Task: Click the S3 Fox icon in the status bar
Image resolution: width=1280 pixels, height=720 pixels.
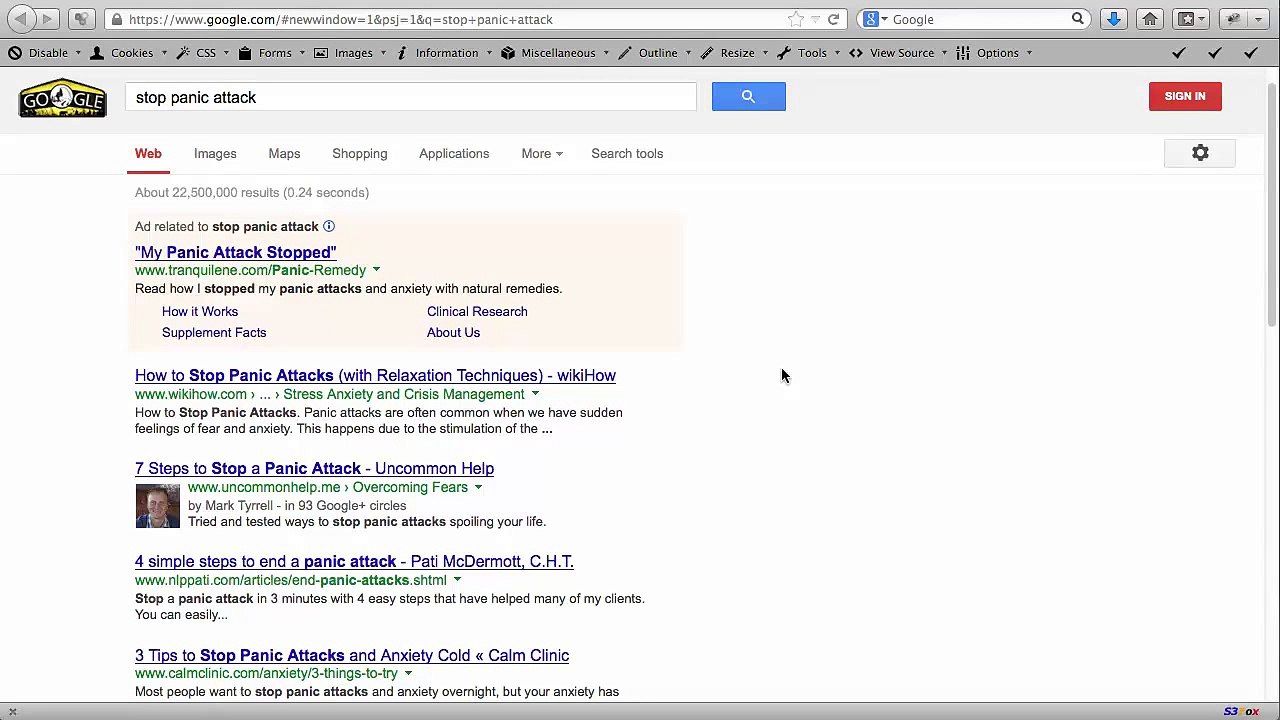Action: [1241, 712]
